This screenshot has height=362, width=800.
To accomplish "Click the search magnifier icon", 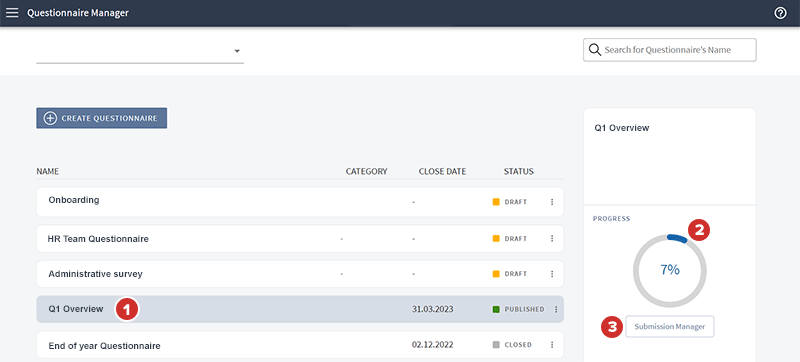I will click(594, 50).
